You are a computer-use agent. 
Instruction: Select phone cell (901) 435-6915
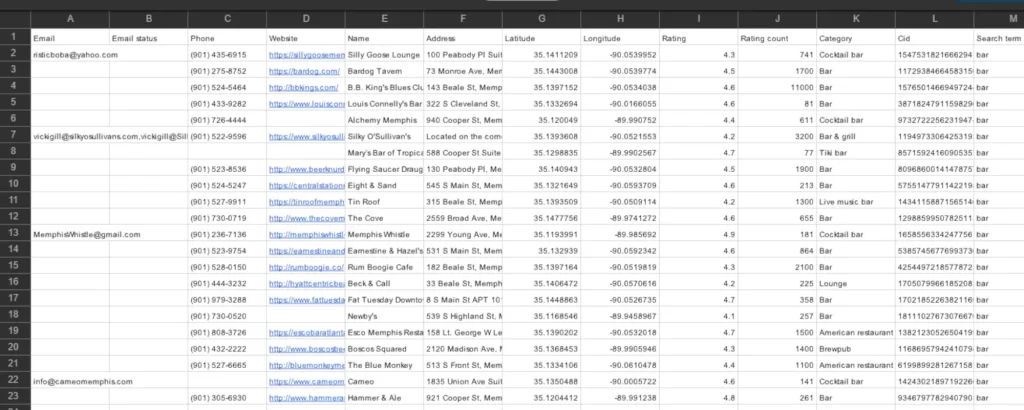coord(227,55)
